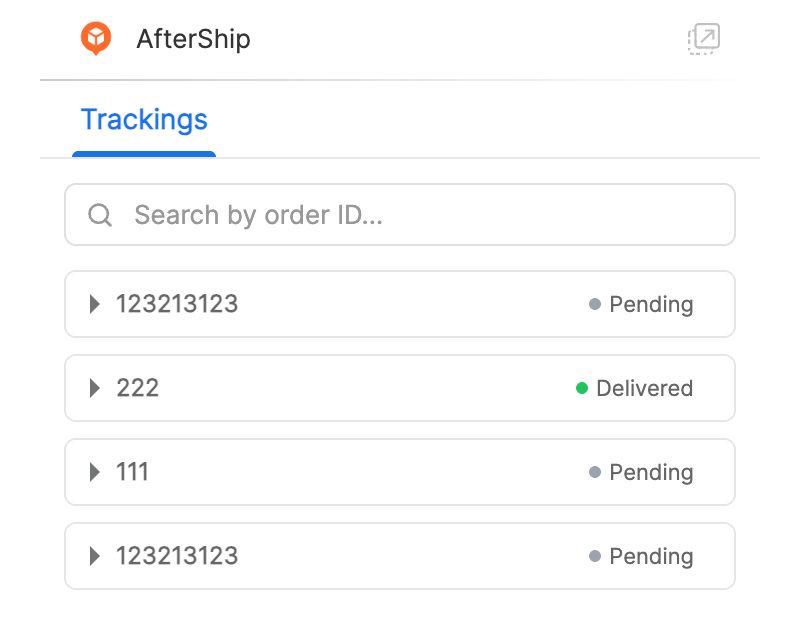Expand the bottommost 123213123 tracking arrow
This screenshot has height=618, width=800.
tap(95, 556)
